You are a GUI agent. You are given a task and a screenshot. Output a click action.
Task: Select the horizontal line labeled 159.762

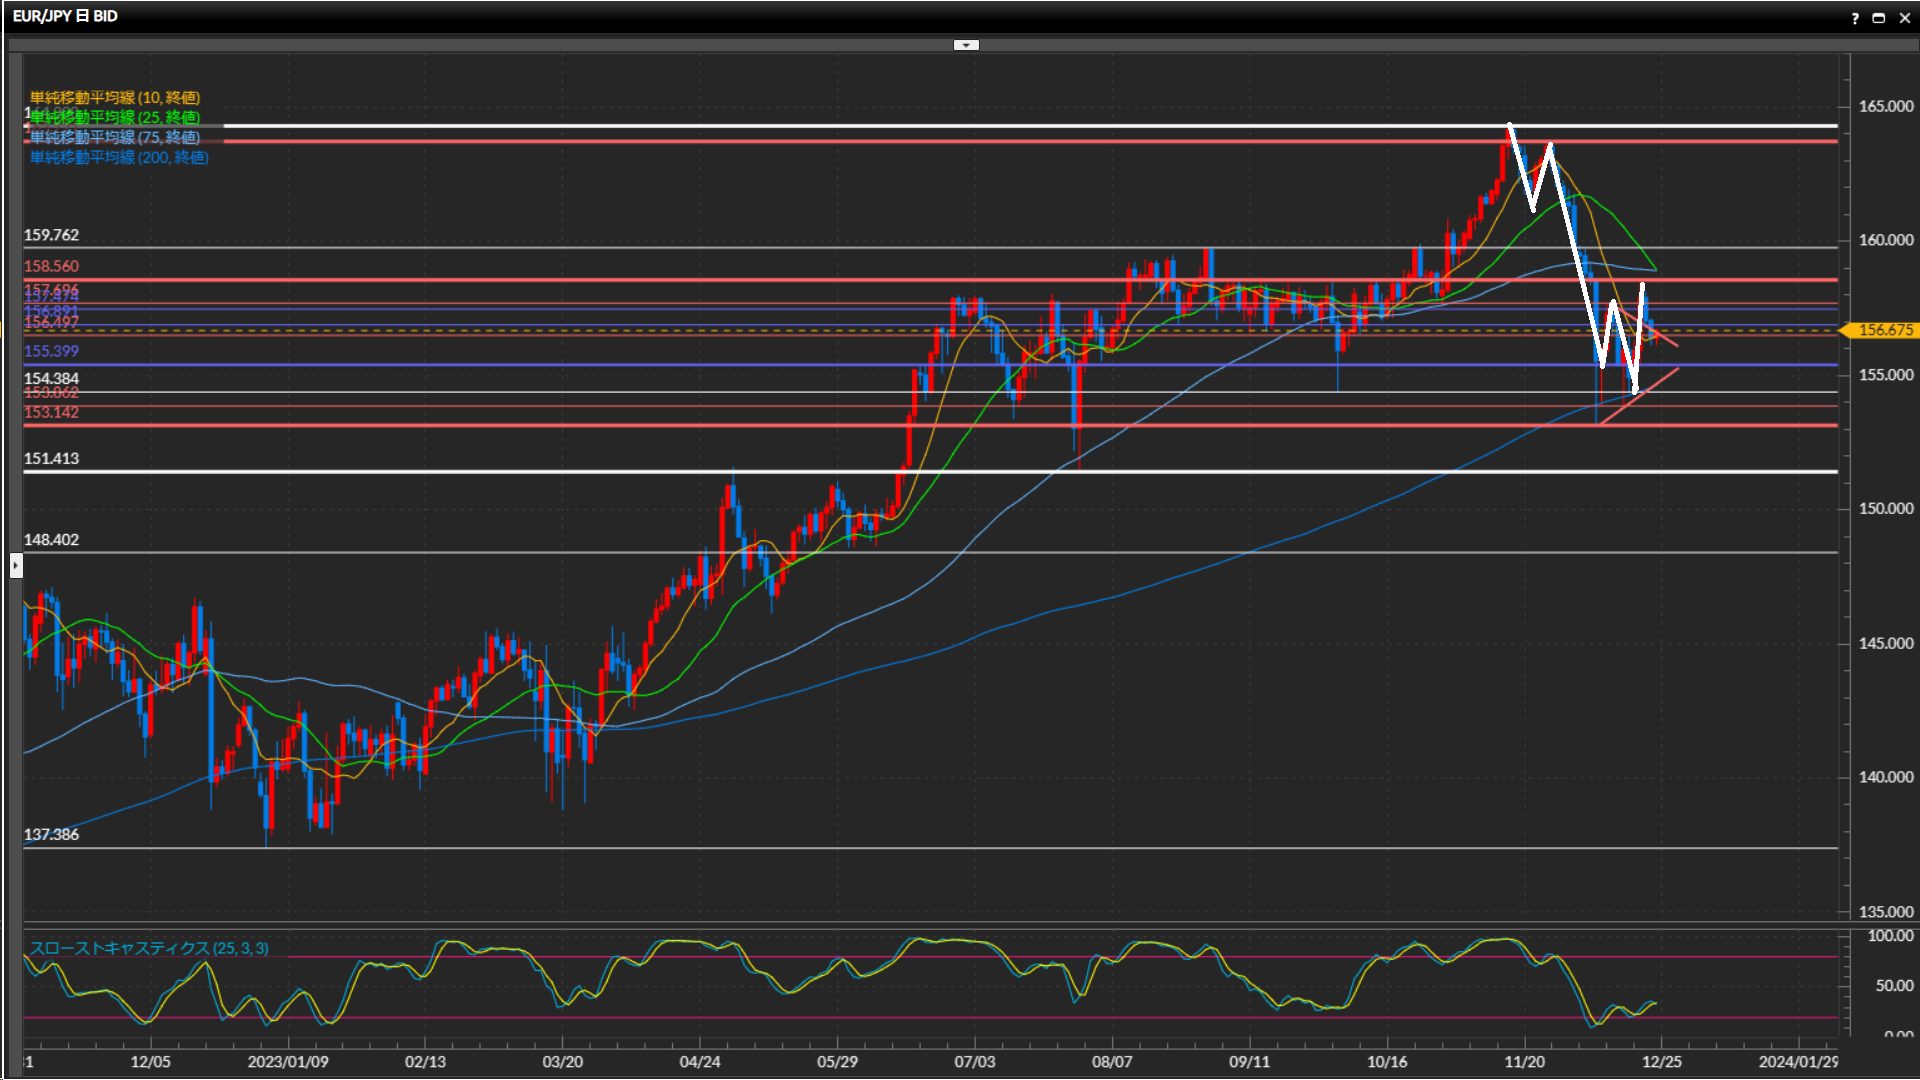click(600, 247)
